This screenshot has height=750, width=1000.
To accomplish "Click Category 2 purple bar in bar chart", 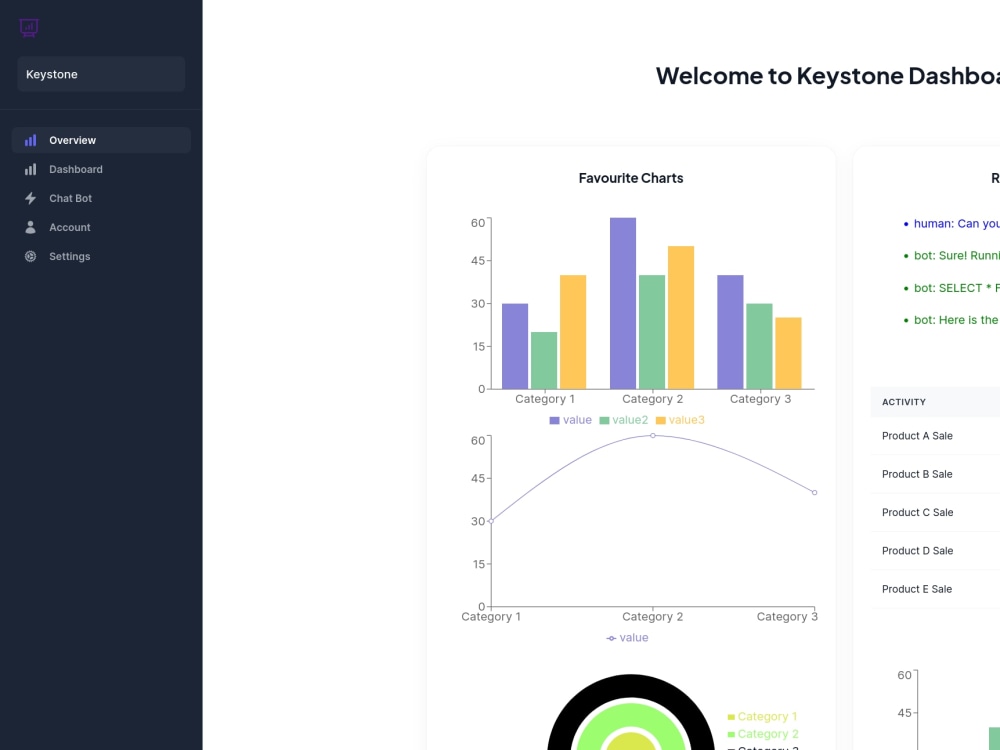I will pos(622,304).
